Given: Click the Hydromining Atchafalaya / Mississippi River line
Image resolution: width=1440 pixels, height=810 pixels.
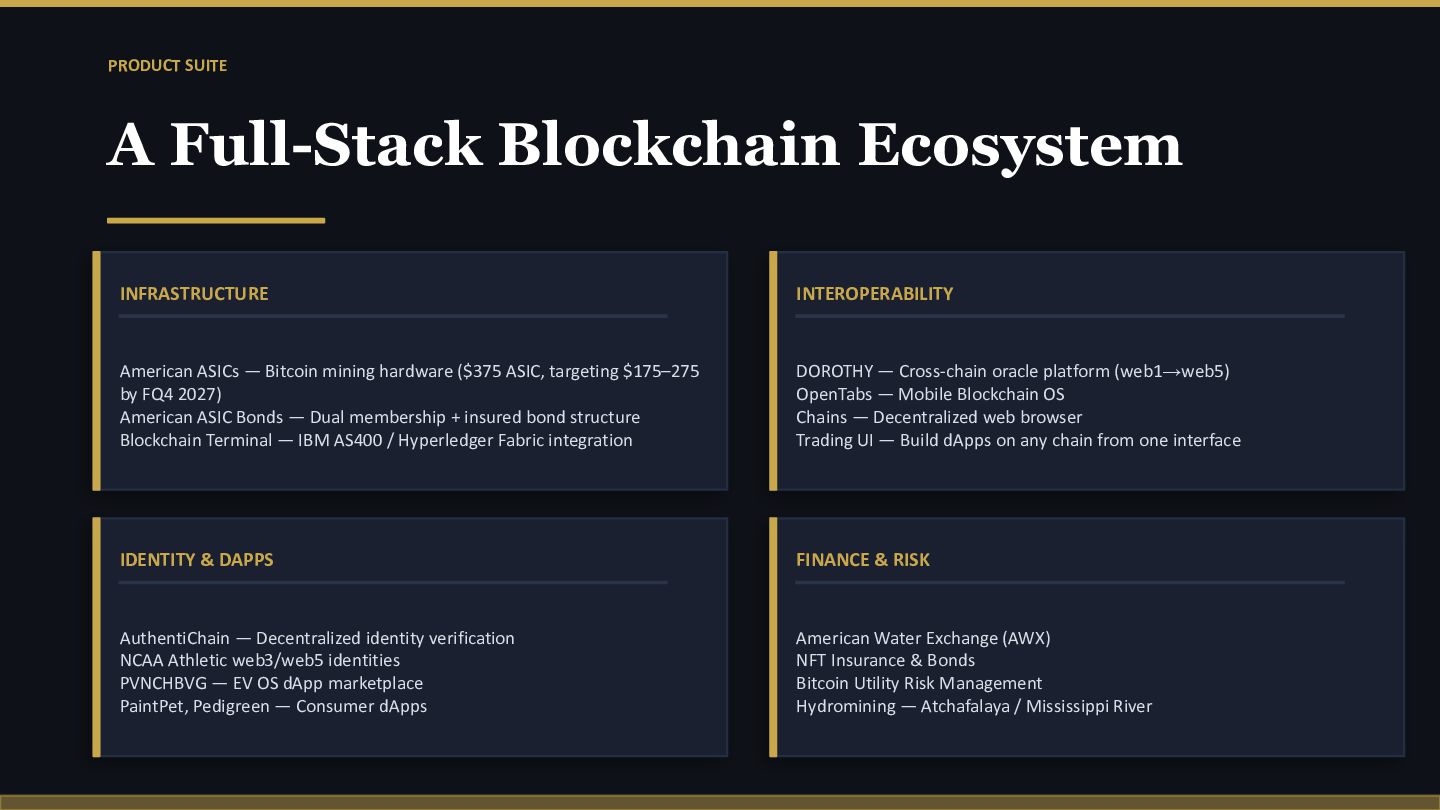Looking at the screenshot, I should coord(974,707).
